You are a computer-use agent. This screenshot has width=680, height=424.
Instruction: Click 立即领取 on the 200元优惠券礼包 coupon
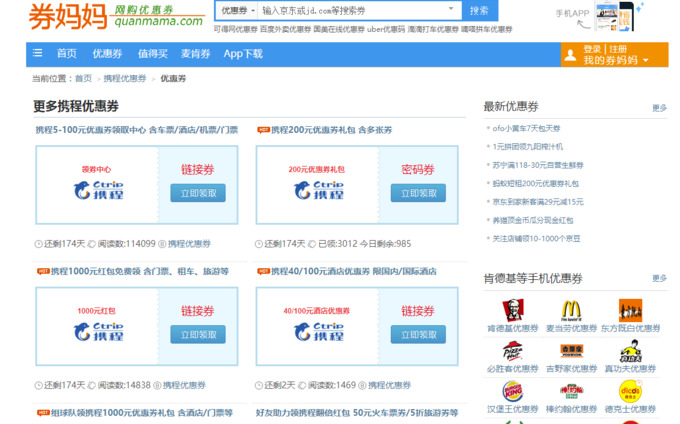pyautogui.click(x=418, y=193)
